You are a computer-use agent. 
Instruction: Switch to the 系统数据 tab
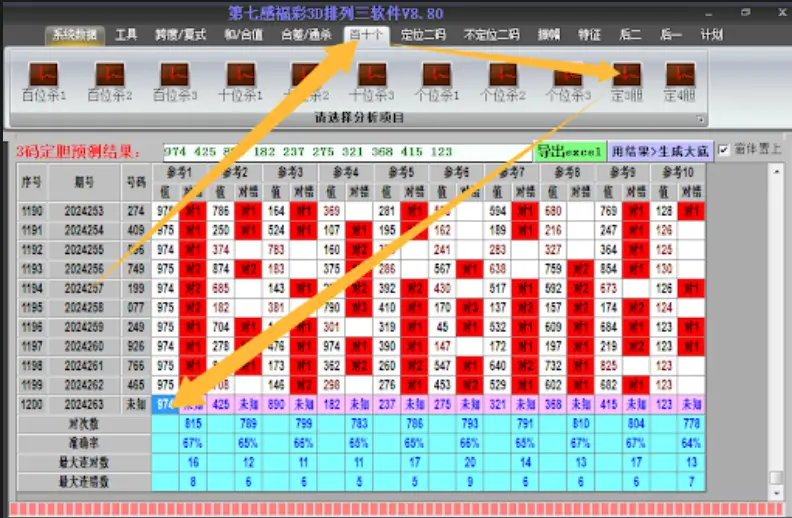[75, 34]
